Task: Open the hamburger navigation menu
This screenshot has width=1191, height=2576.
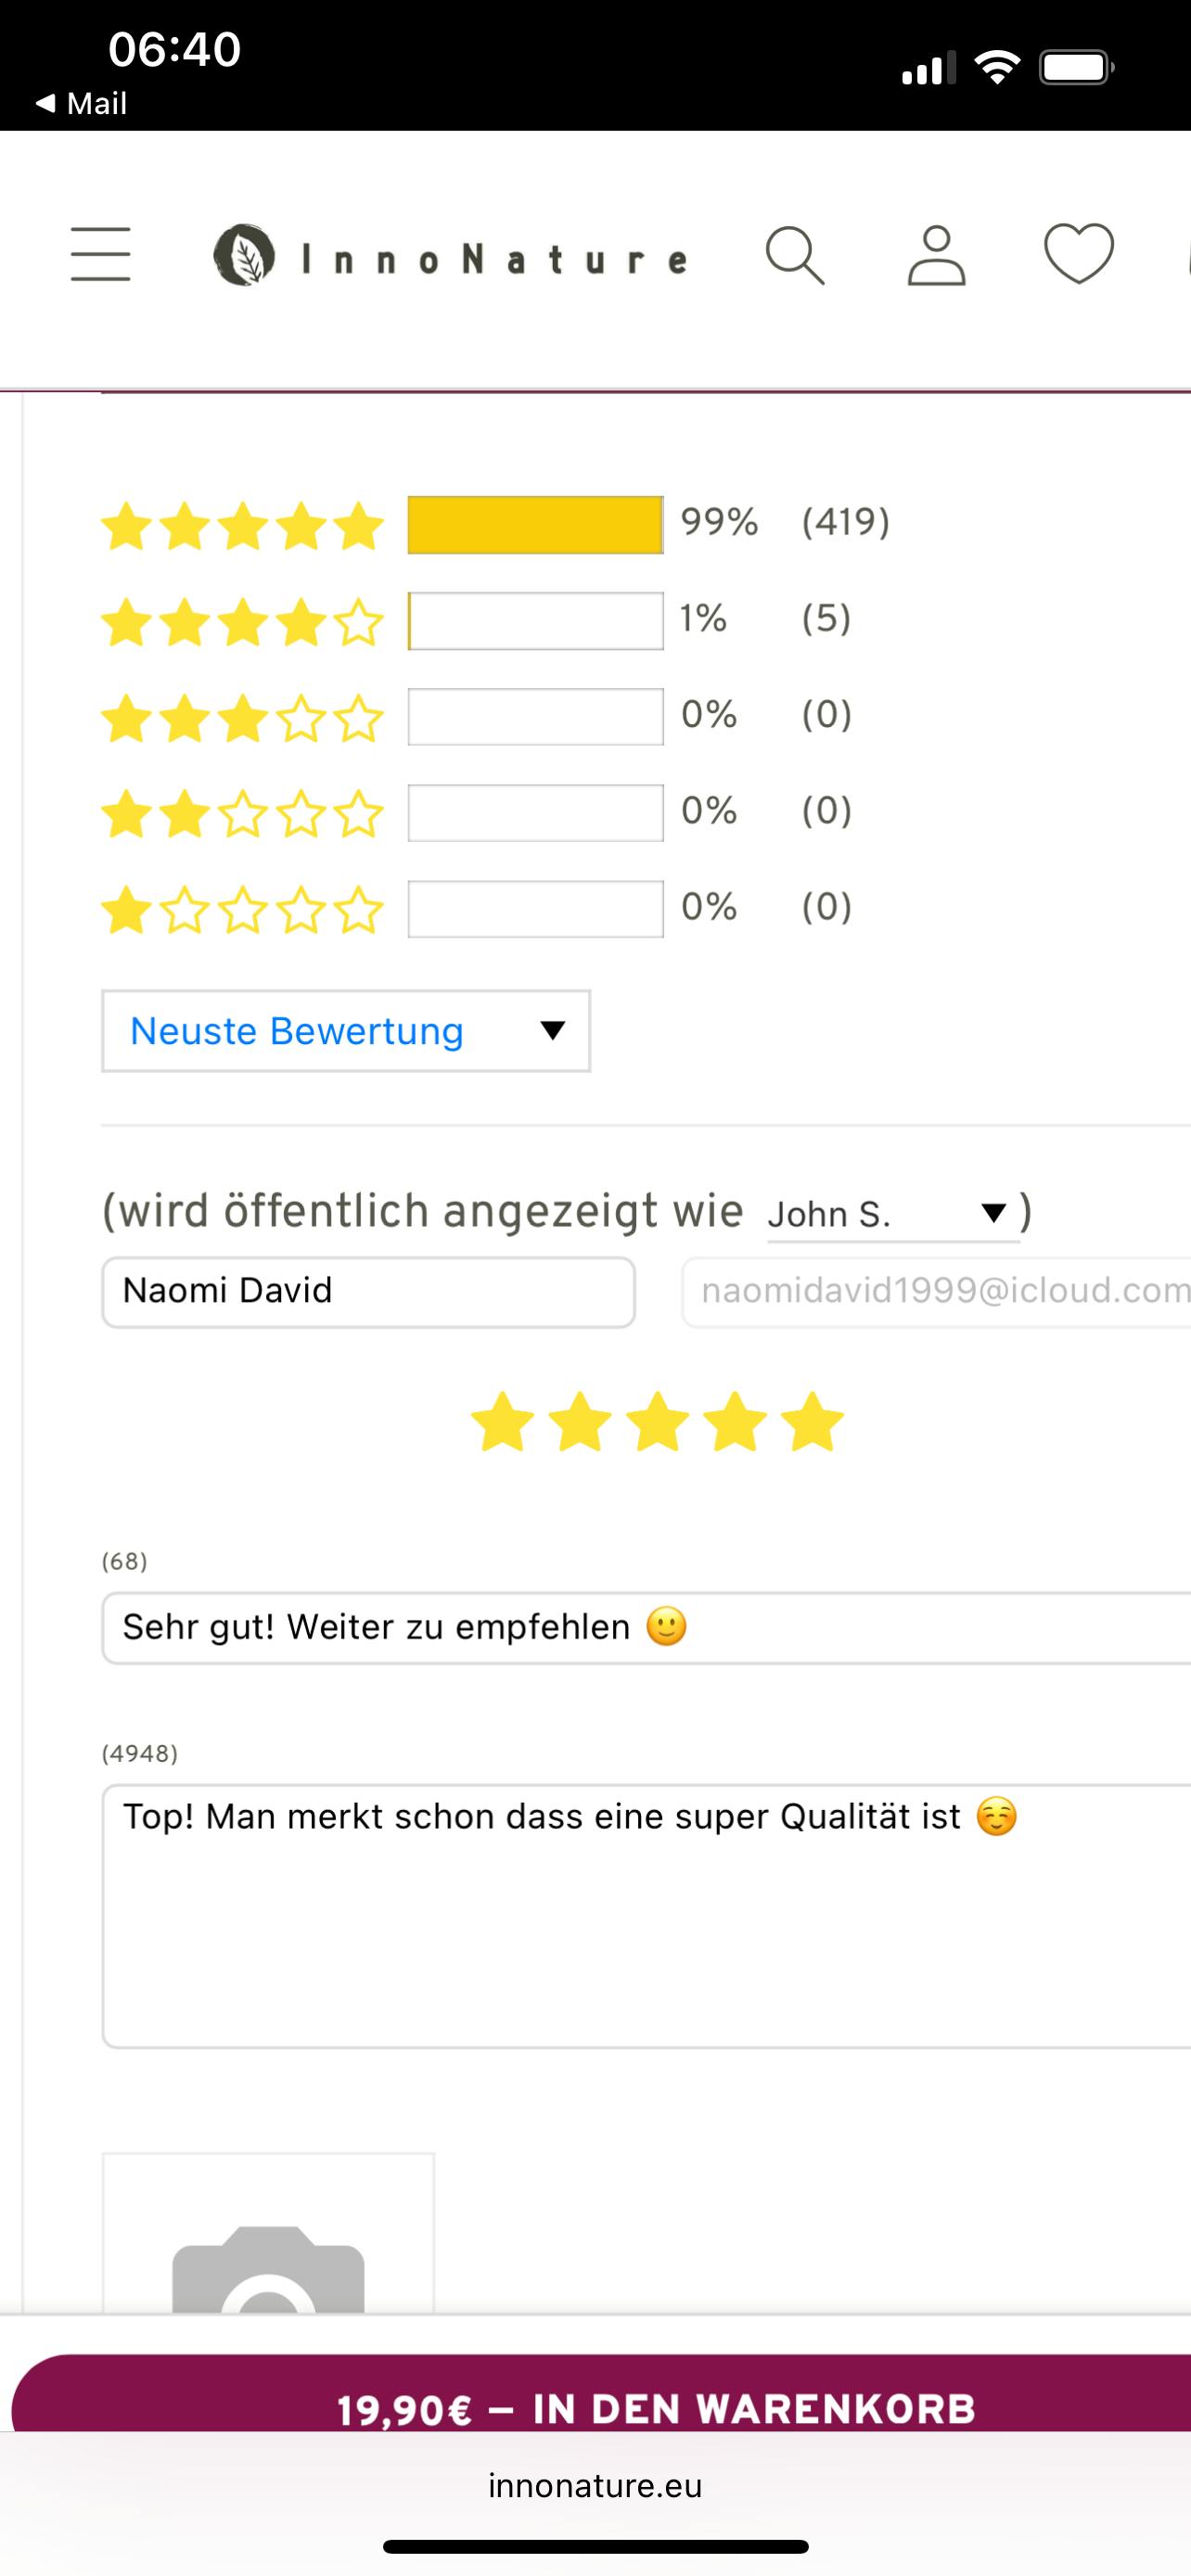Action: click(100, 254)
